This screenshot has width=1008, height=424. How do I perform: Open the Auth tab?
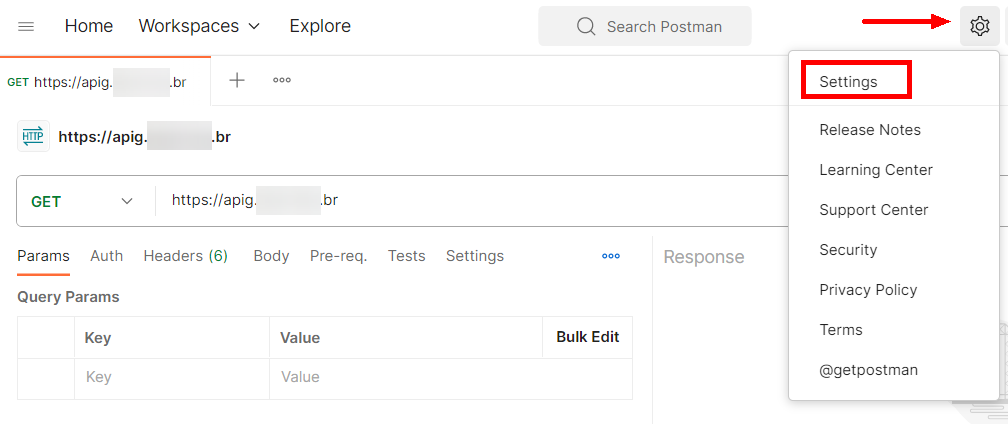click(106, 256)
